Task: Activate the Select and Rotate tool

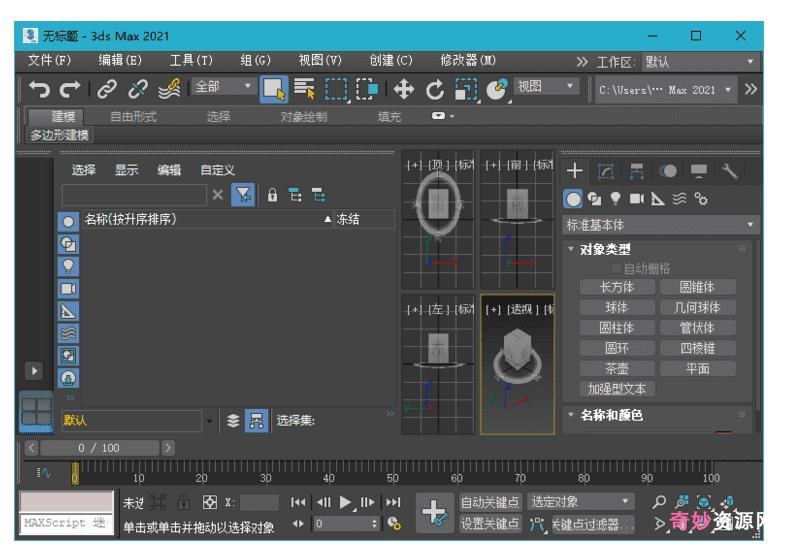Action: tap(435, 90)
